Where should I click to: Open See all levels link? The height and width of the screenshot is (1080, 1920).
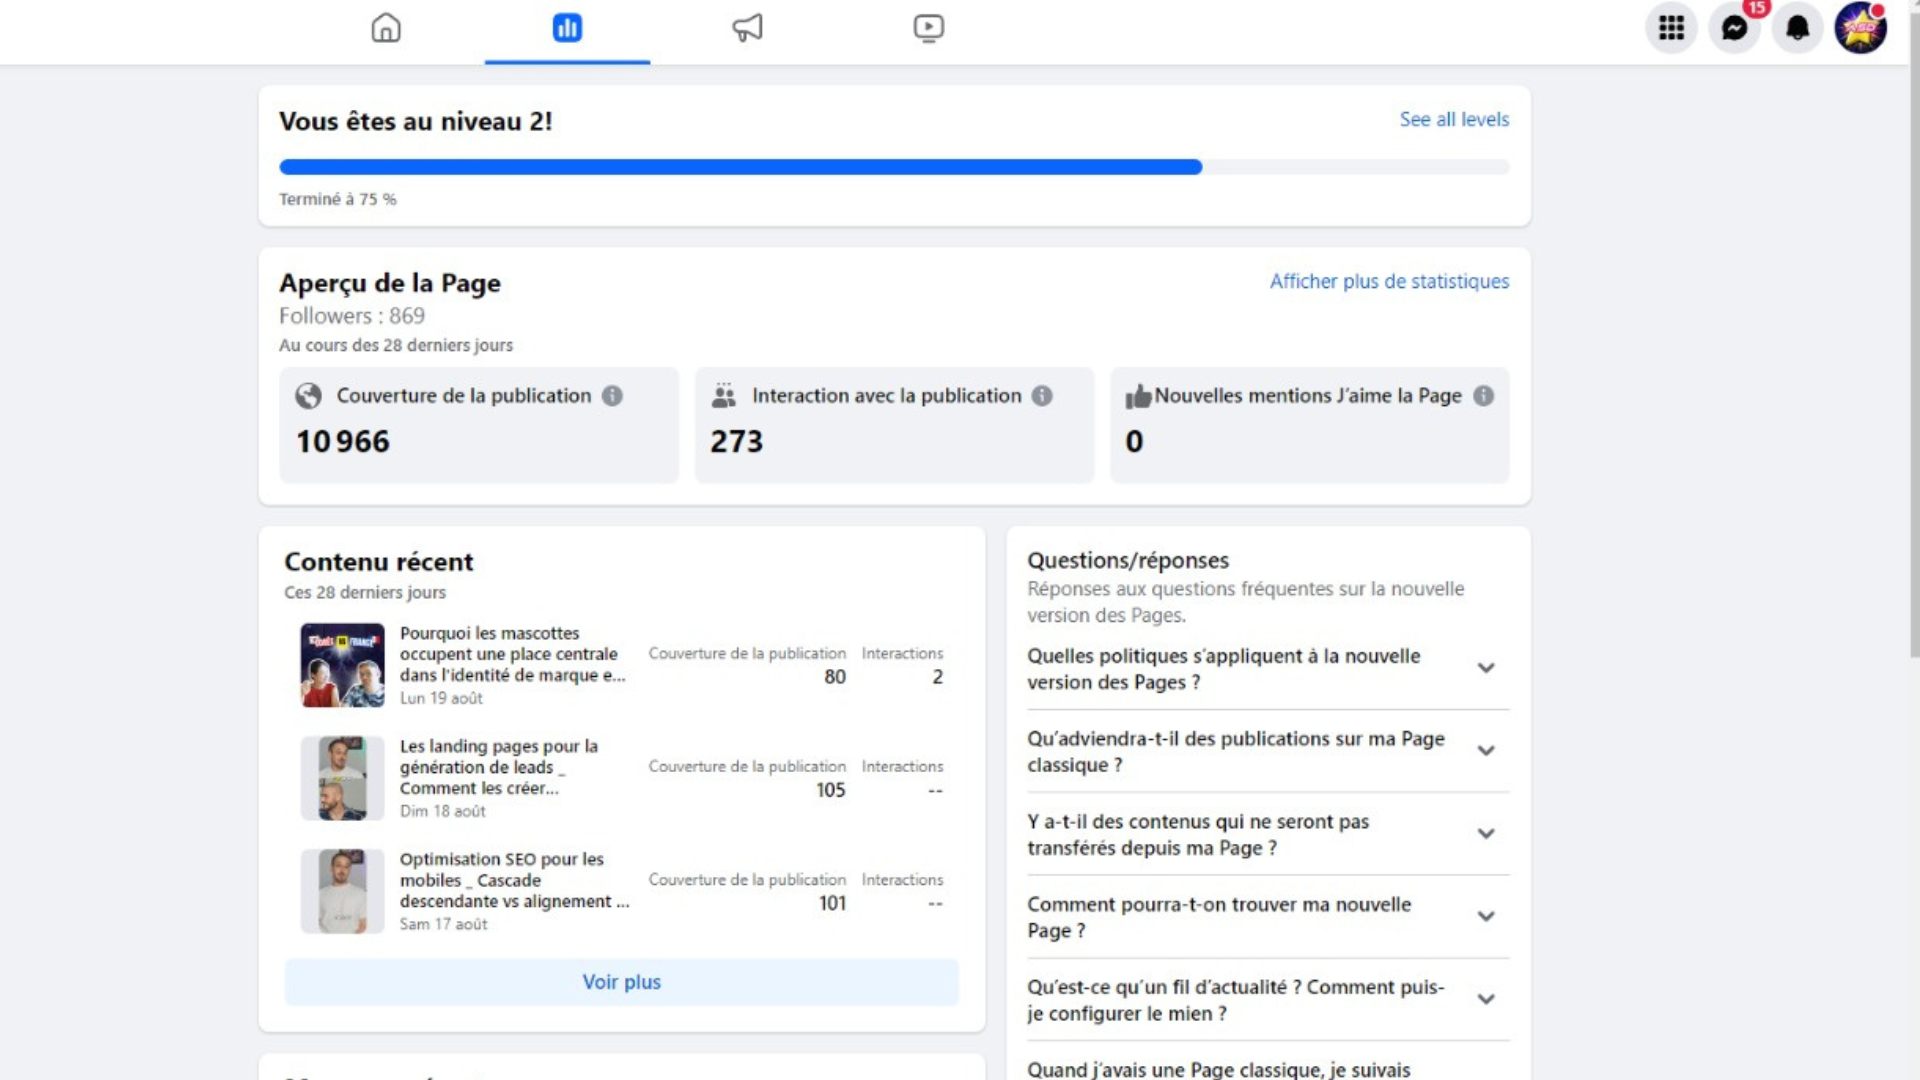click(x=1454, y=119)
